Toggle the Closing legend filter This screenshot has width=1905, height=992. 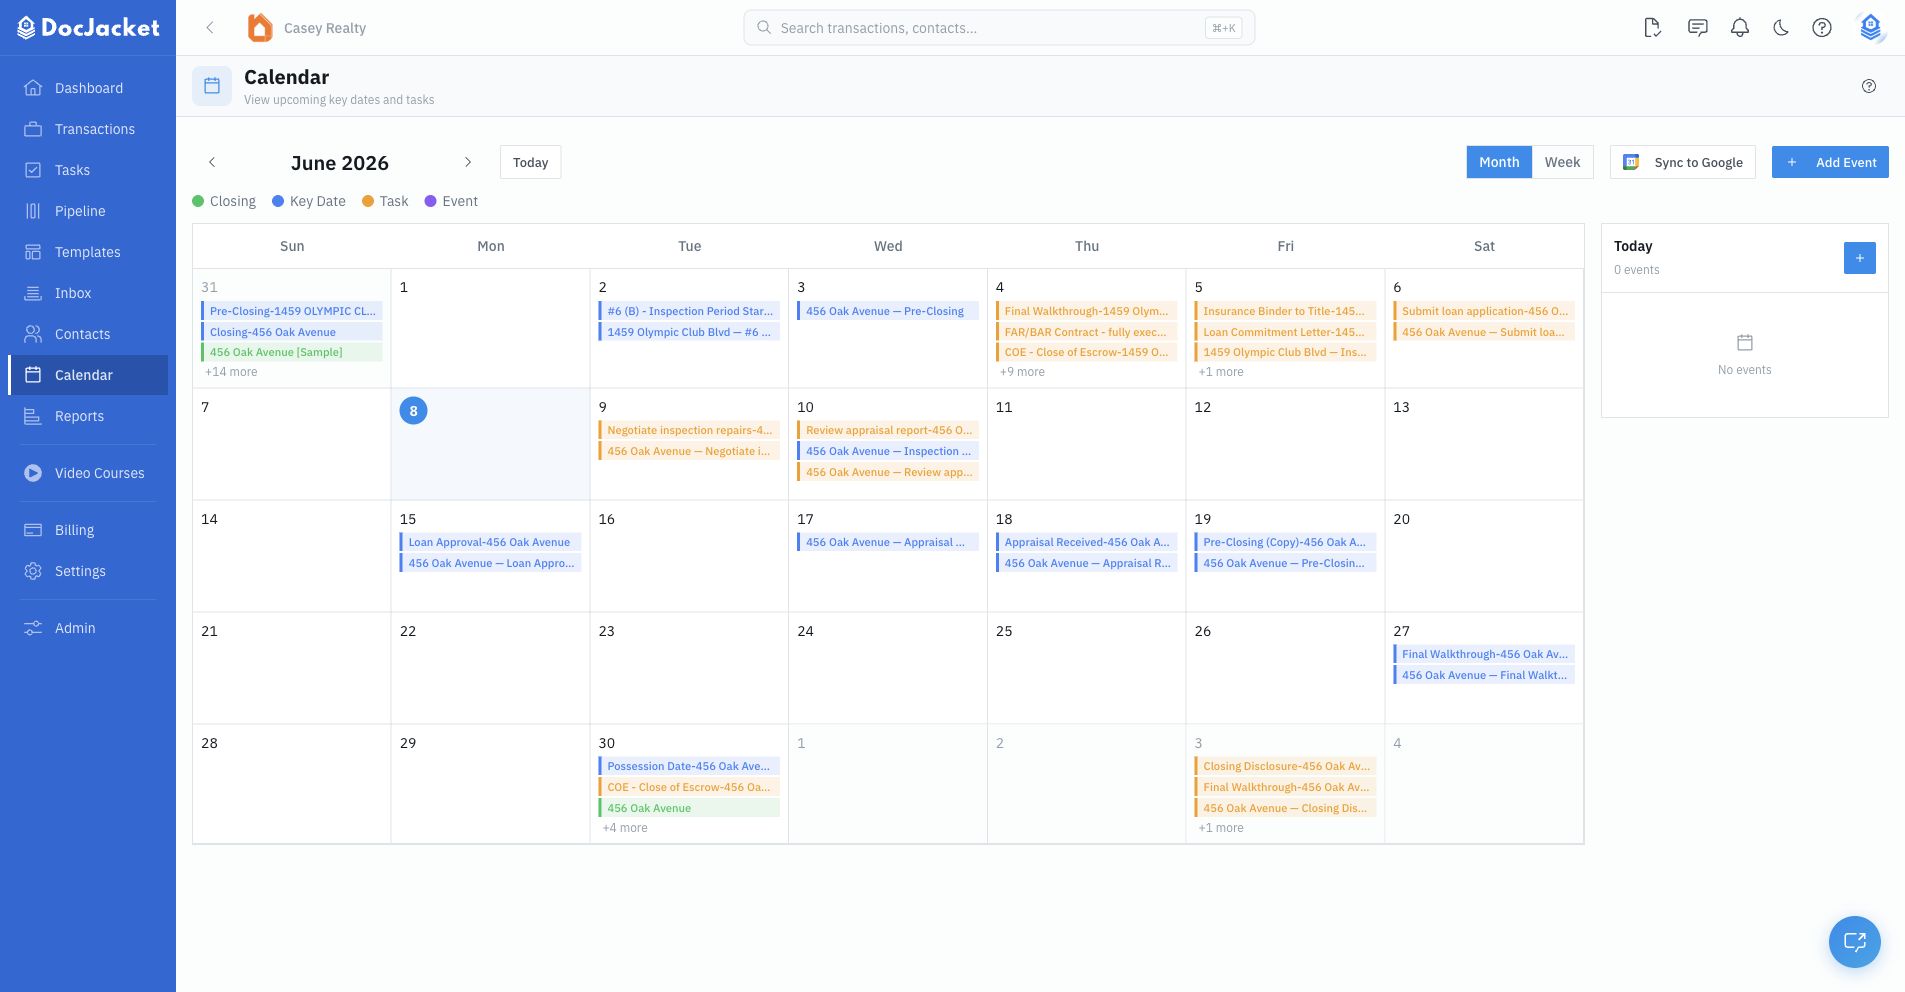coord(224,201)
